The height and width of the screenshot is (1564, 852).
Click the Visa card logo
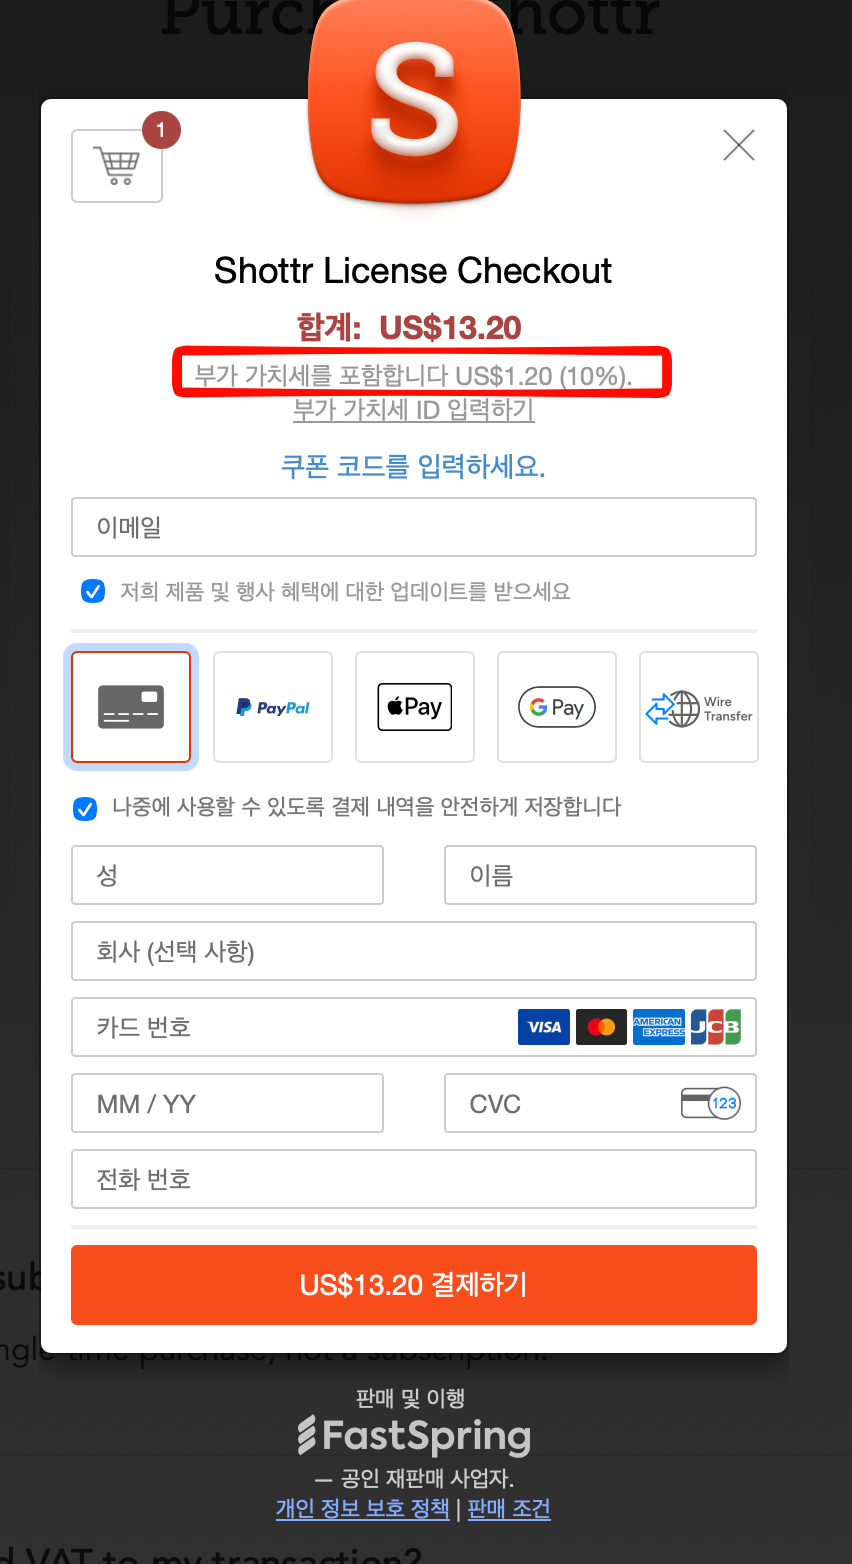pyautogui.click(x=544, y=1027)
